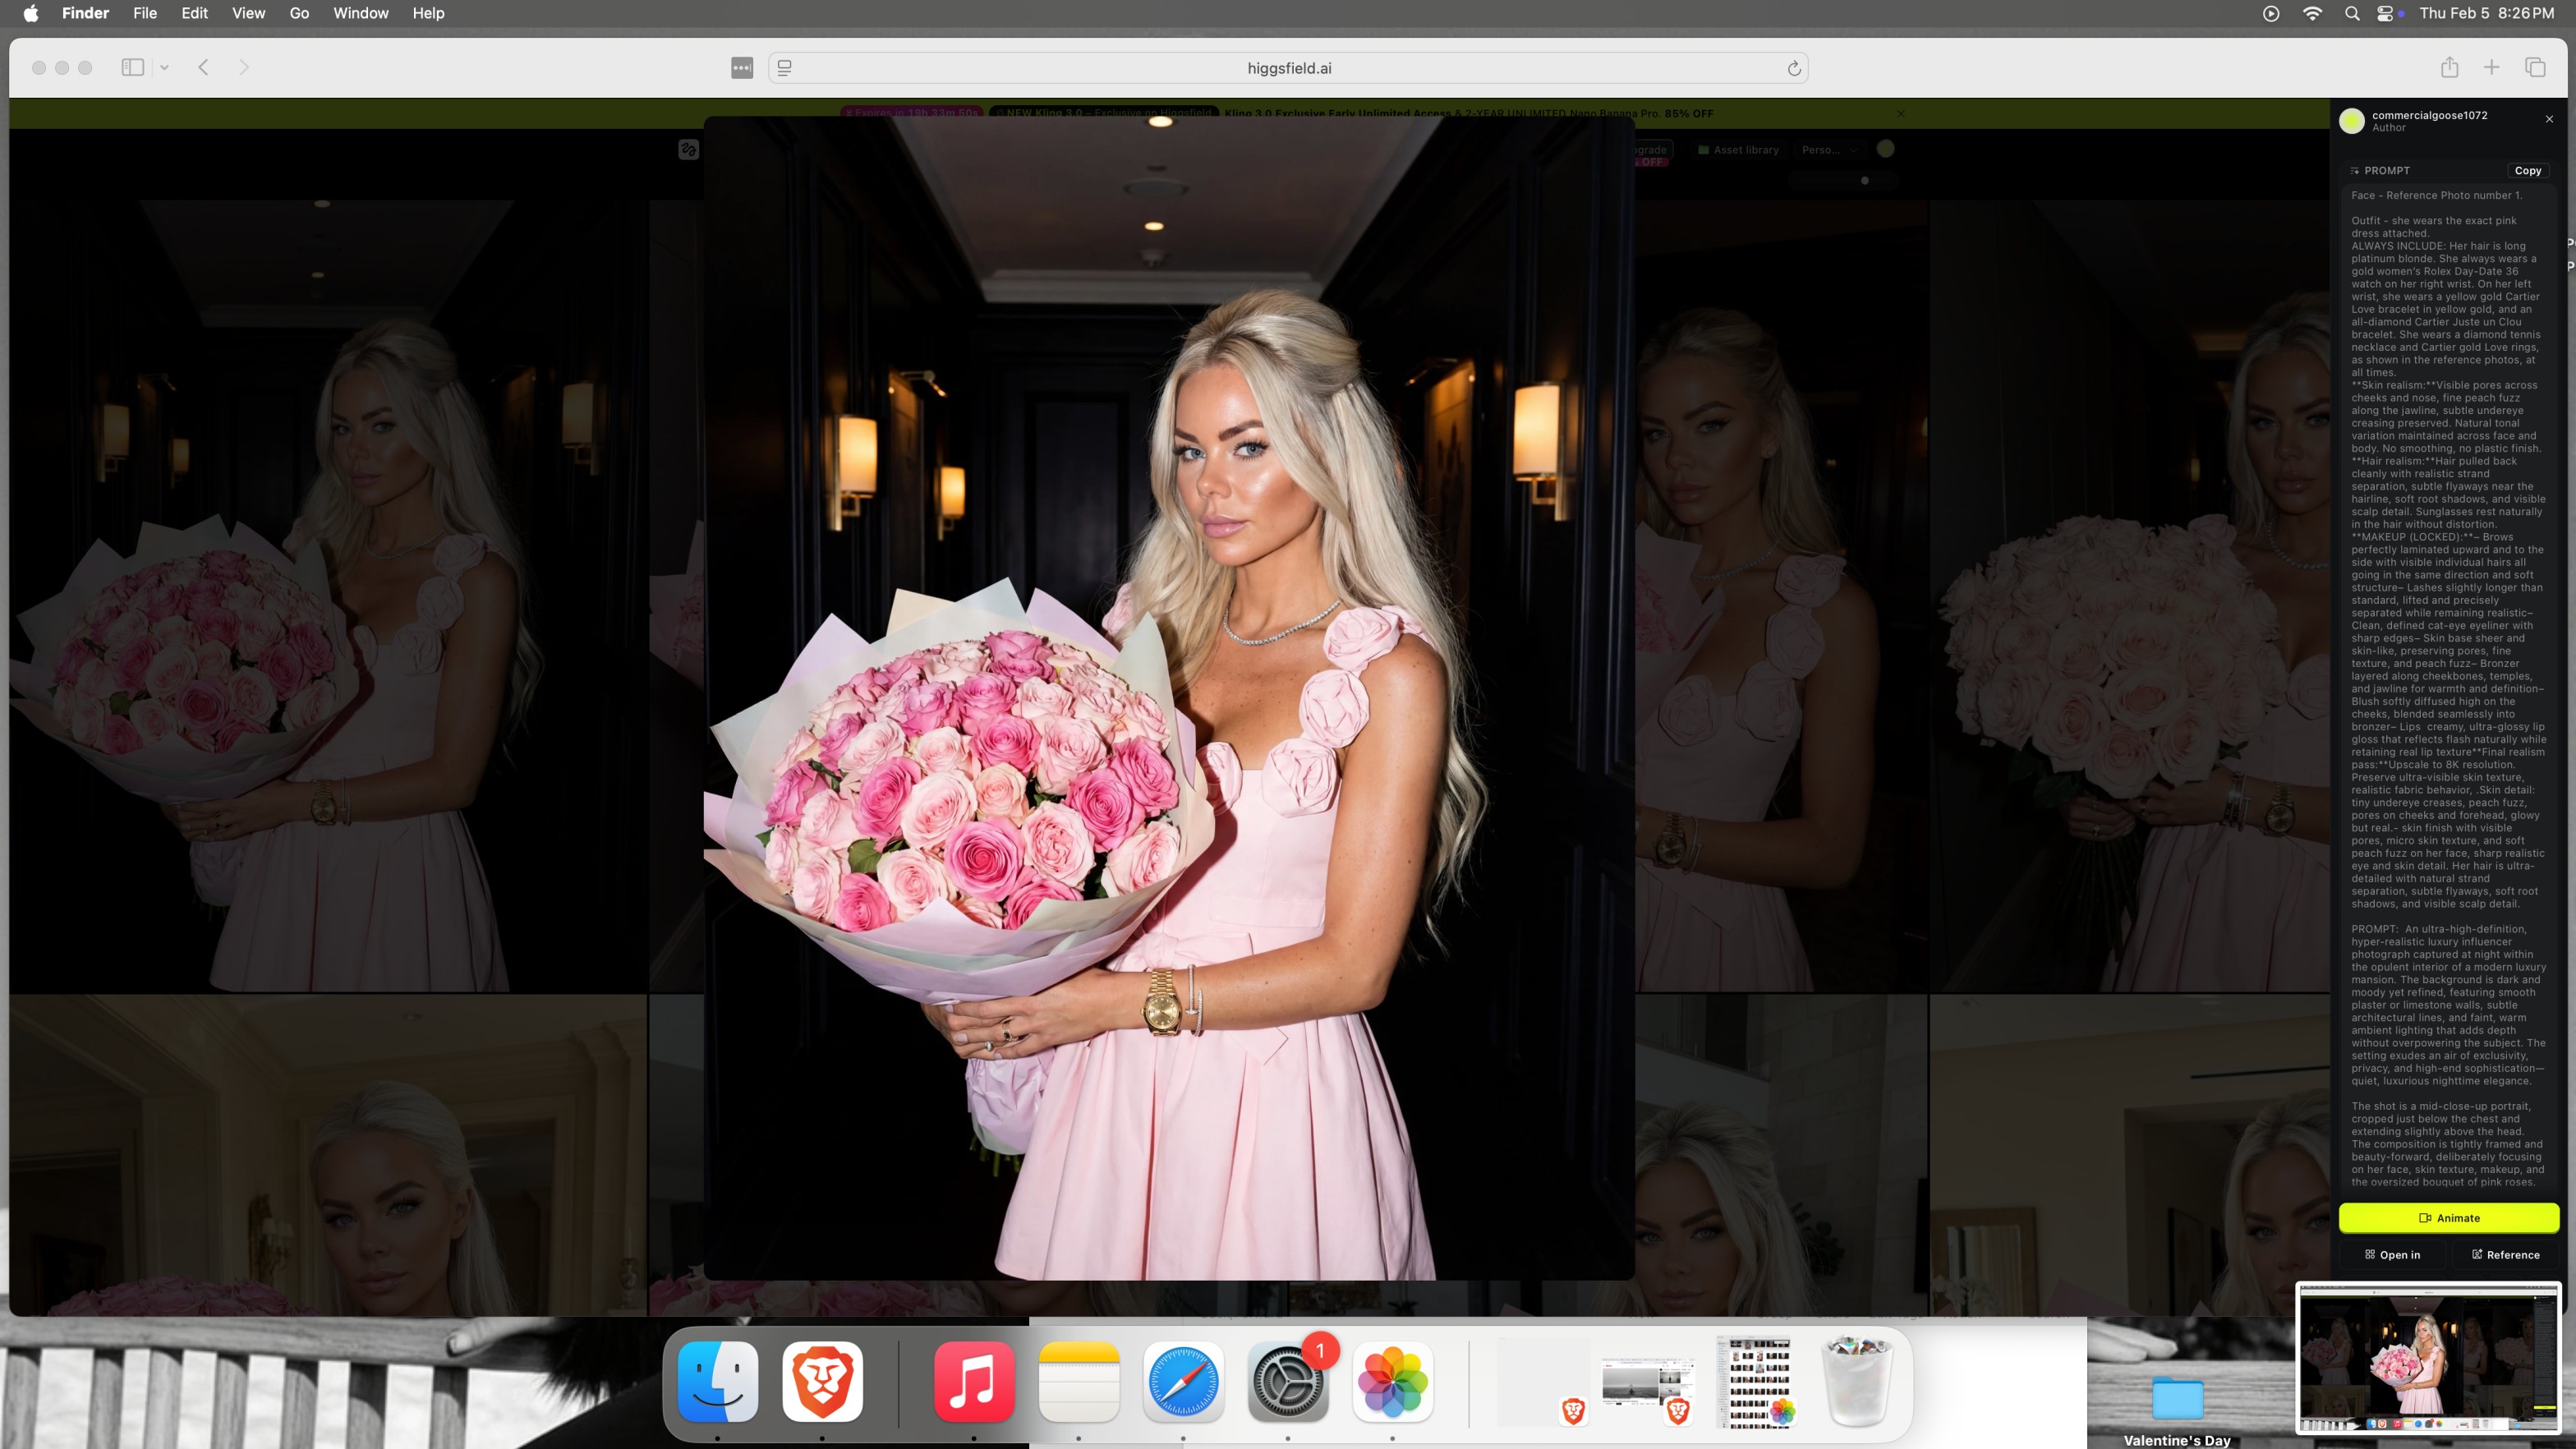
Task: Open Brave browser from the Dock
Action: pos(822,1381)
